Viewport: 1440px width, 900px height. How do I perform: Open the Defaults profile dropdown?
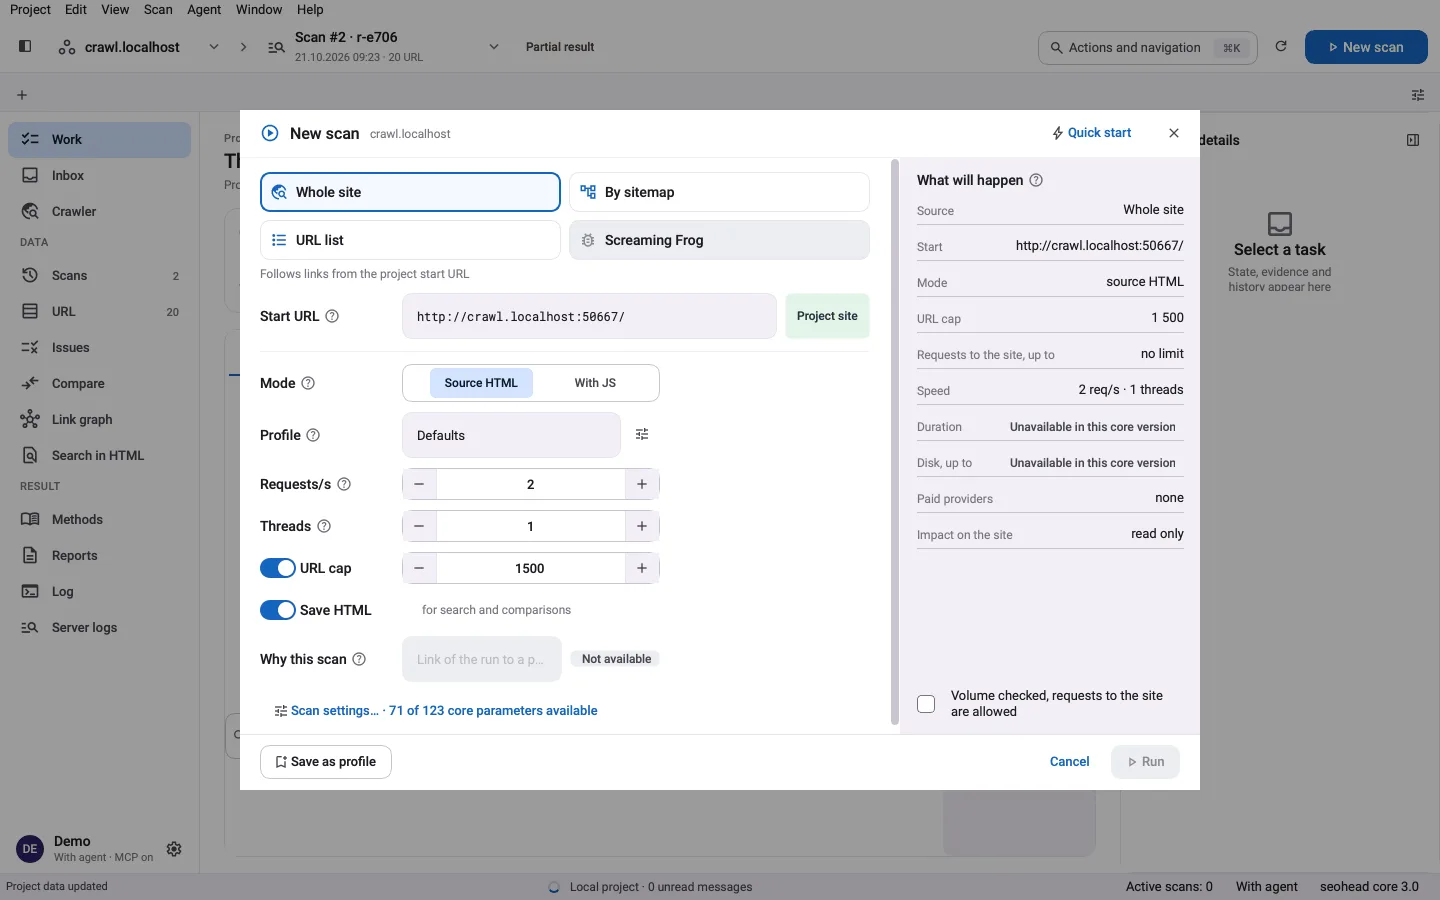(511, 435)
